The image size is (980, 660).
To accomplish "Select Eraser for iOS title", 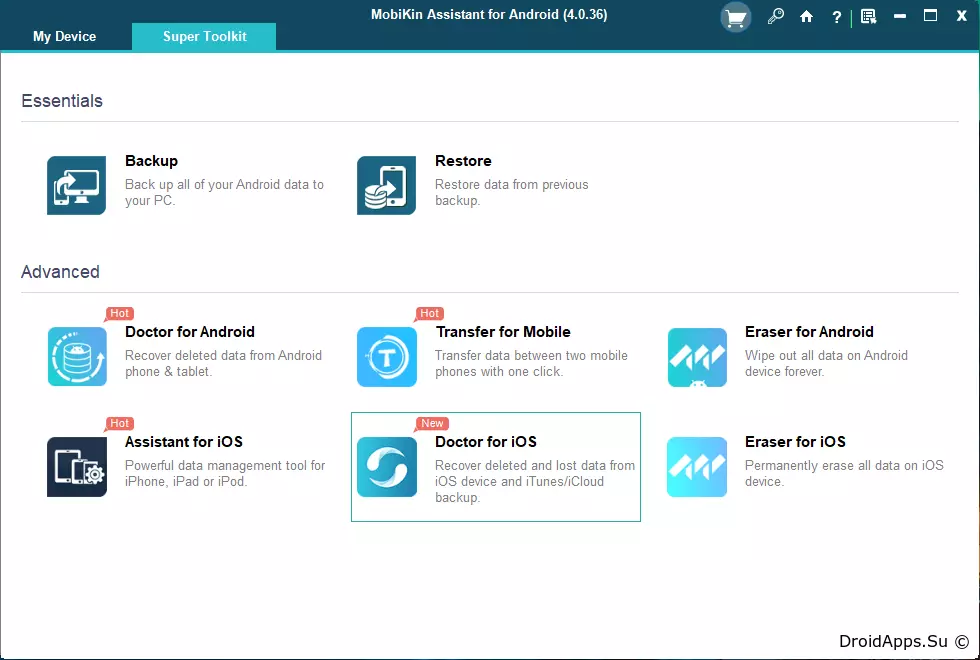I will click(x=795, y=442).
